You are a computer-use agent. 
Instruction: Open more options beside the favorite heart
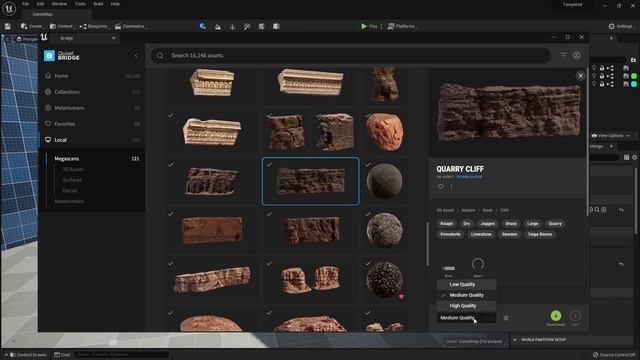[451, 187]
